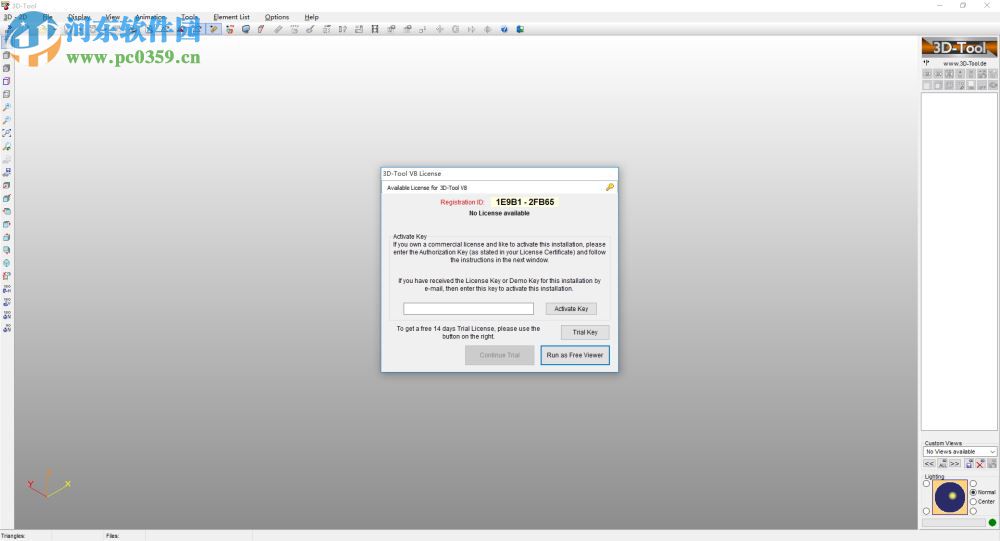Click the Activate Key button

pos(571,309)
